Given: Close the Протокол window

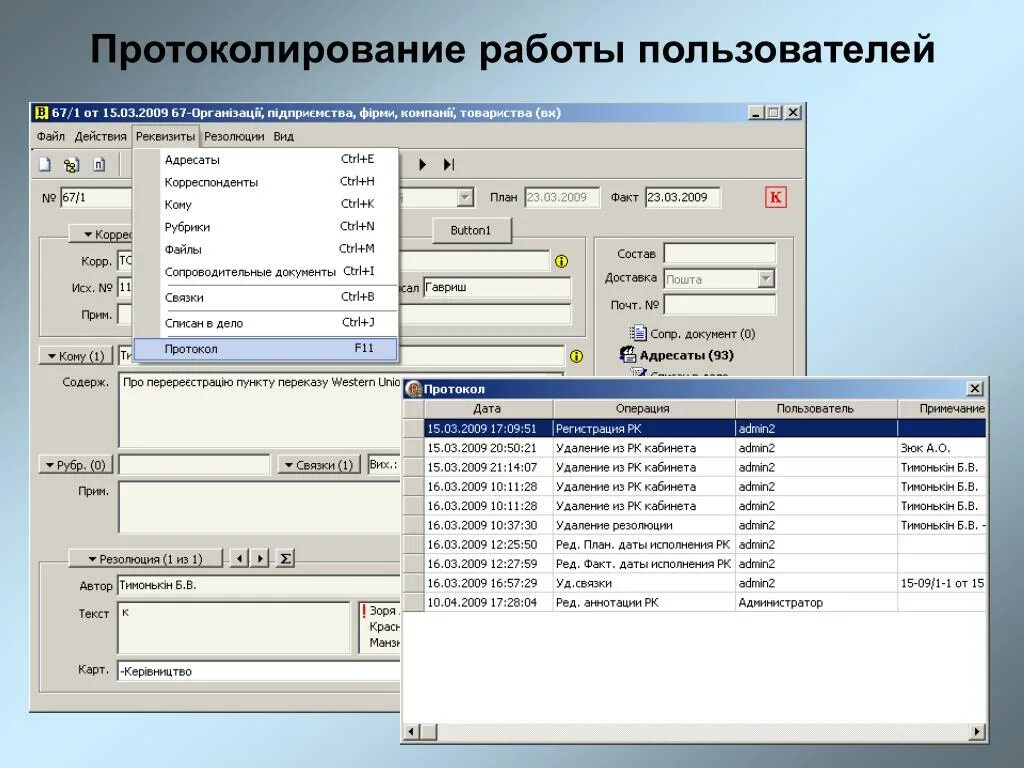Looking at the screenshot, I should pos(975,389).
